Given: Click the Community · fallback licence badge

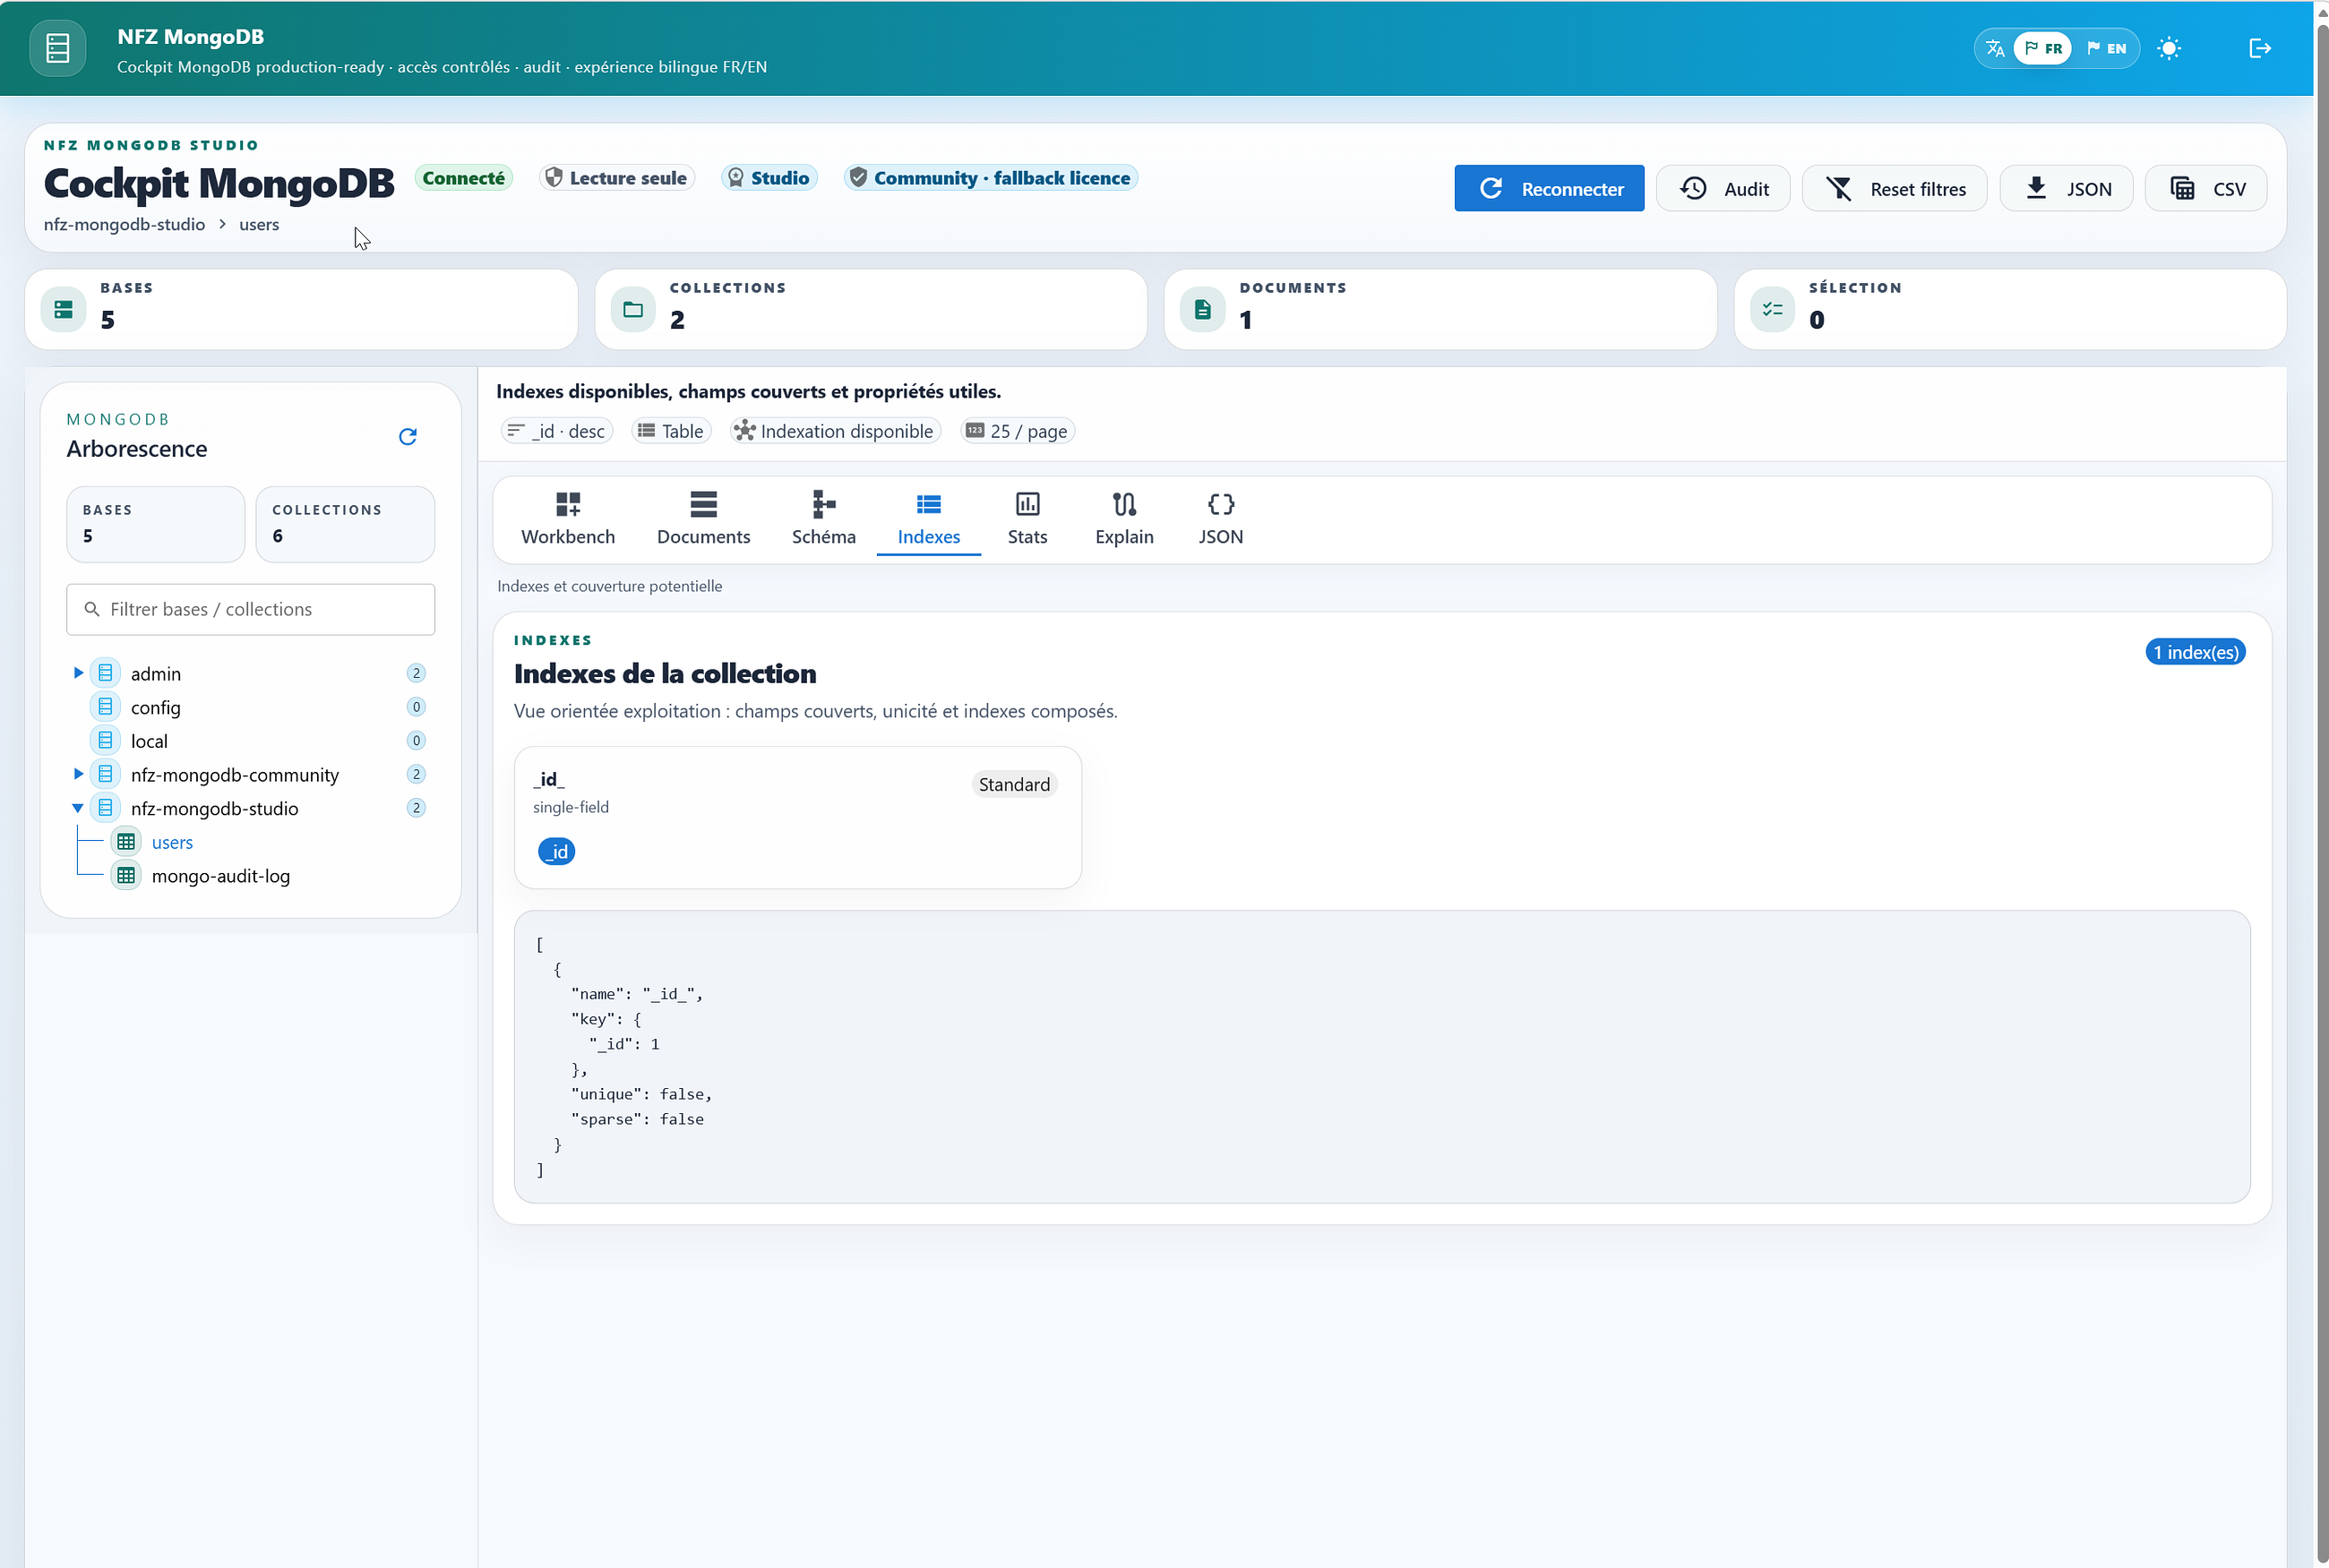Looking at the screenshot, I should click(x=990, y=178).
